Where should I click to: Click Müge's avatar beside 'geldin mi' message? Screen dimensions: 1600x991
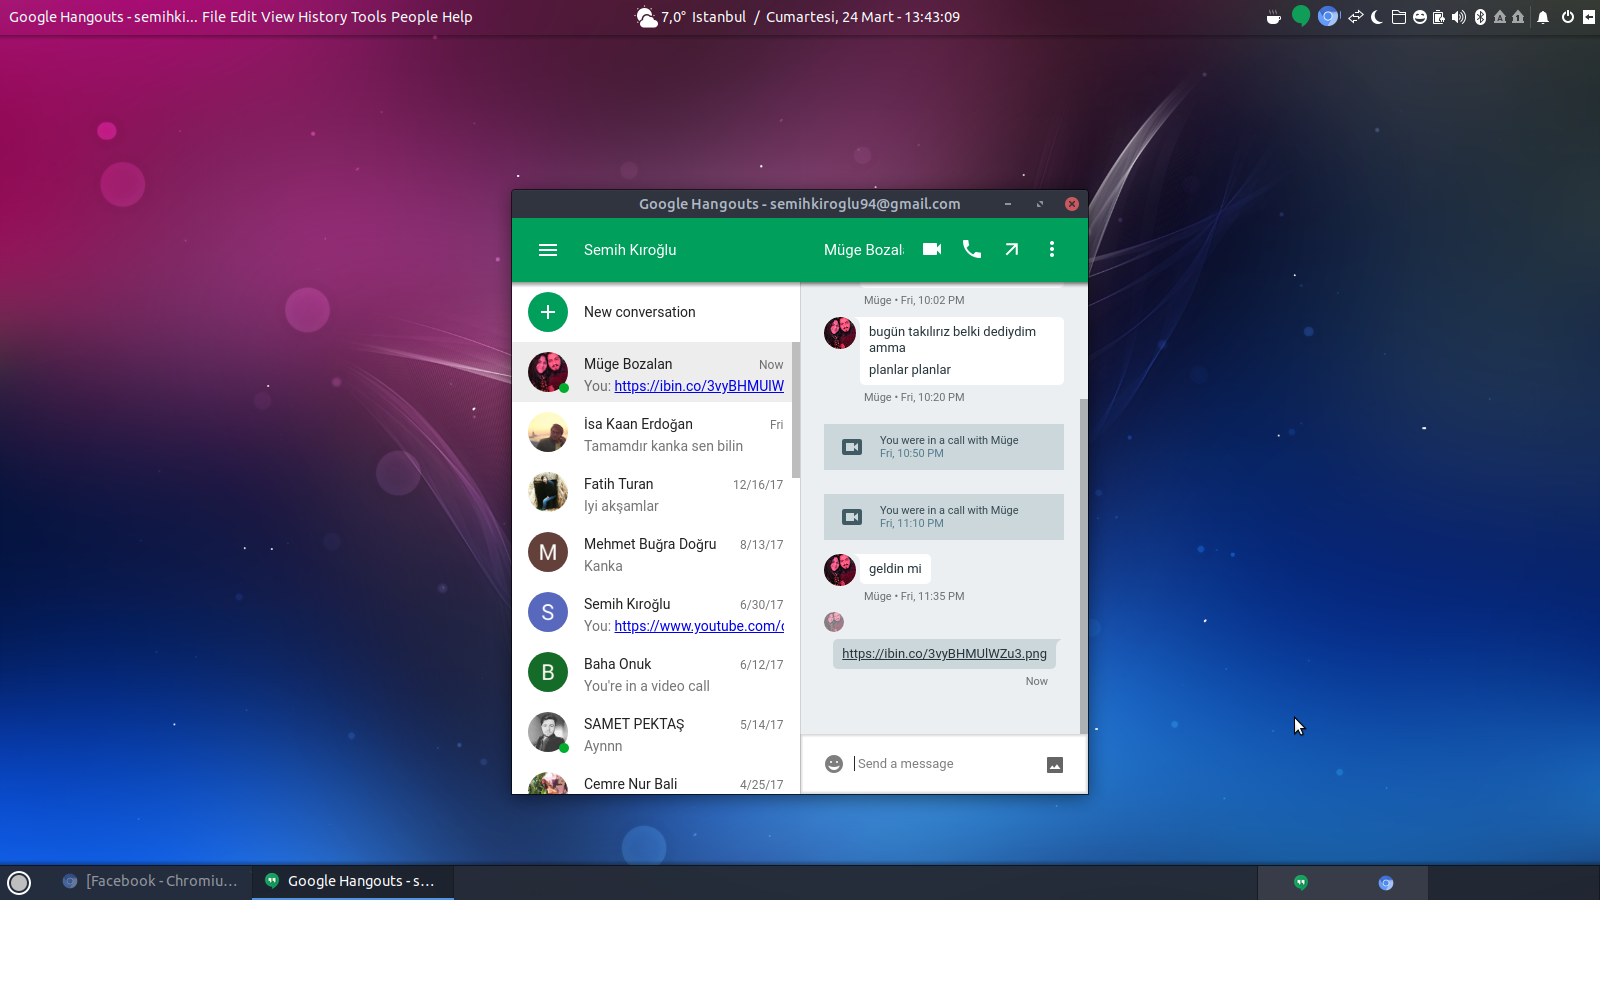coord(840,570)
